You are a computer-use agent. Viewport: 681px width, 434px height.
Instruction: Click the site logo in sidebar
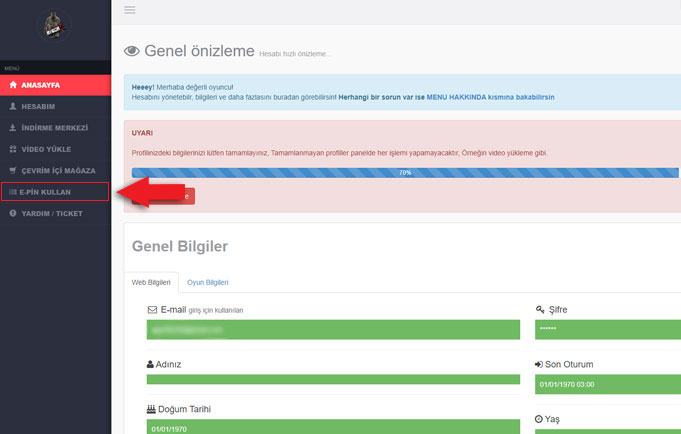(54, 28)
